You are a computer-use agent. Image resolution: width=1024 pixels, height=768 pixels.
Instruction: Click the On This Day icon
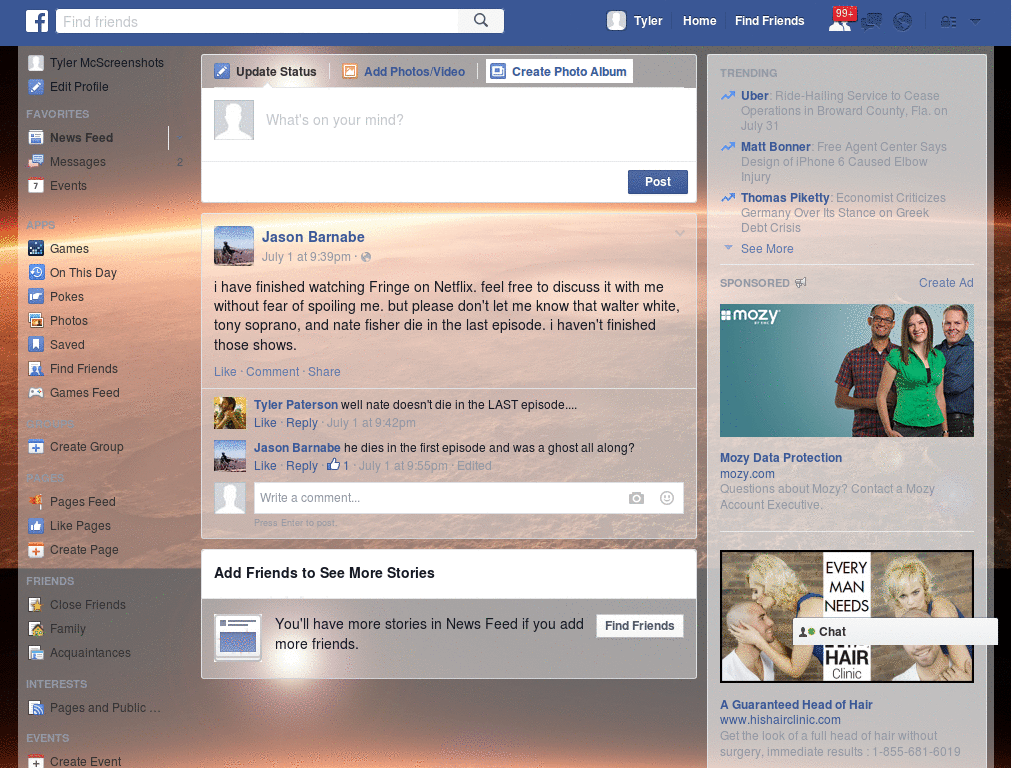[36, 272]
